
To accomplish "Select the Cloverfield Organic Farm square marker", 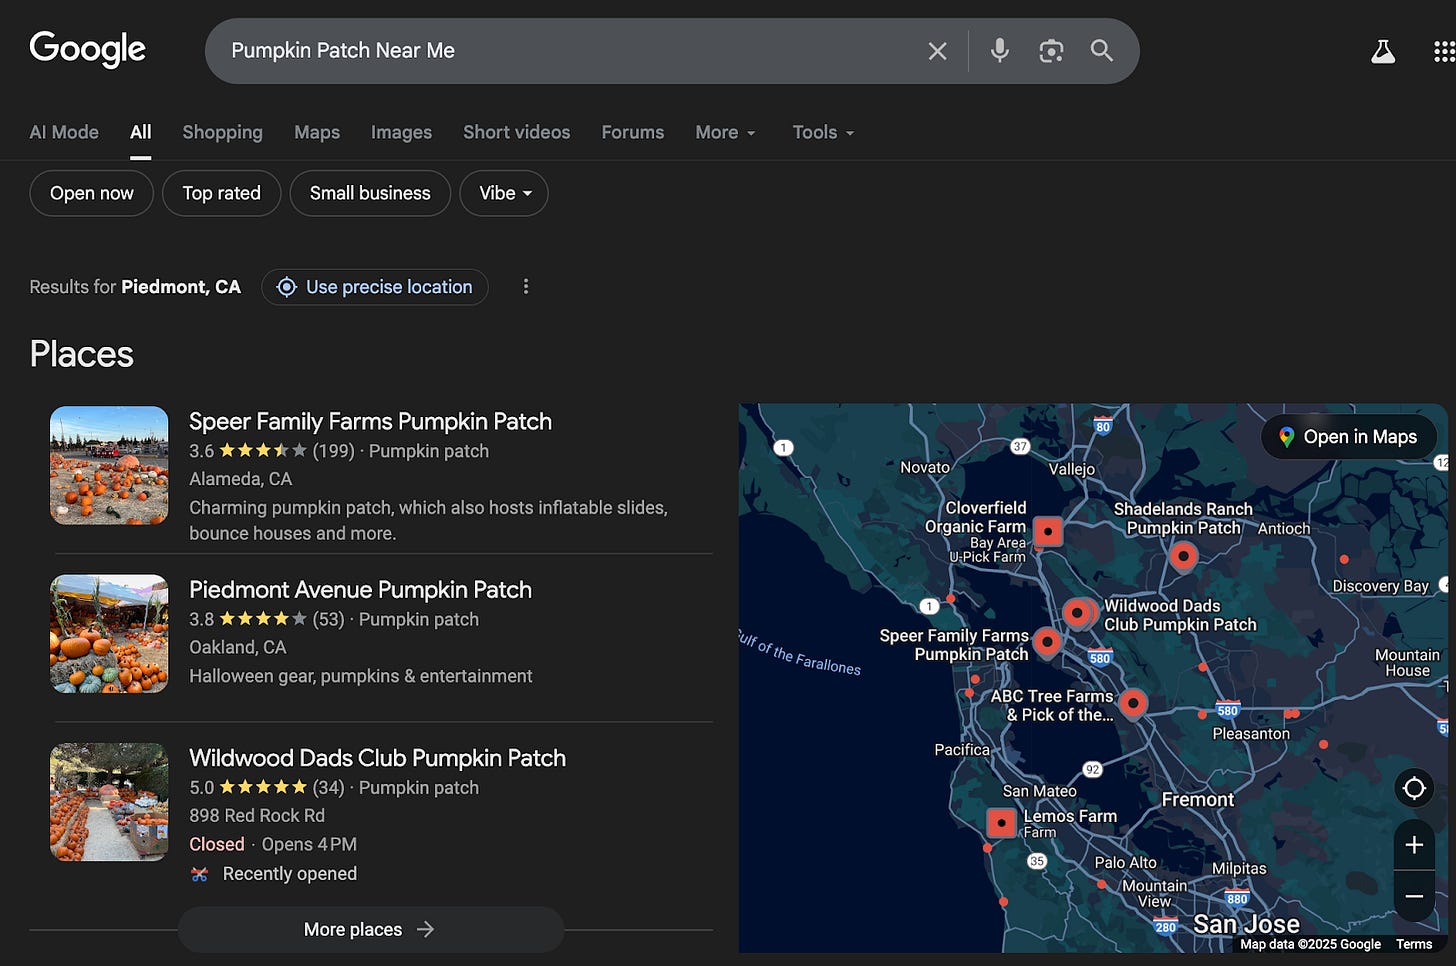I will (x=1048, y=531).
